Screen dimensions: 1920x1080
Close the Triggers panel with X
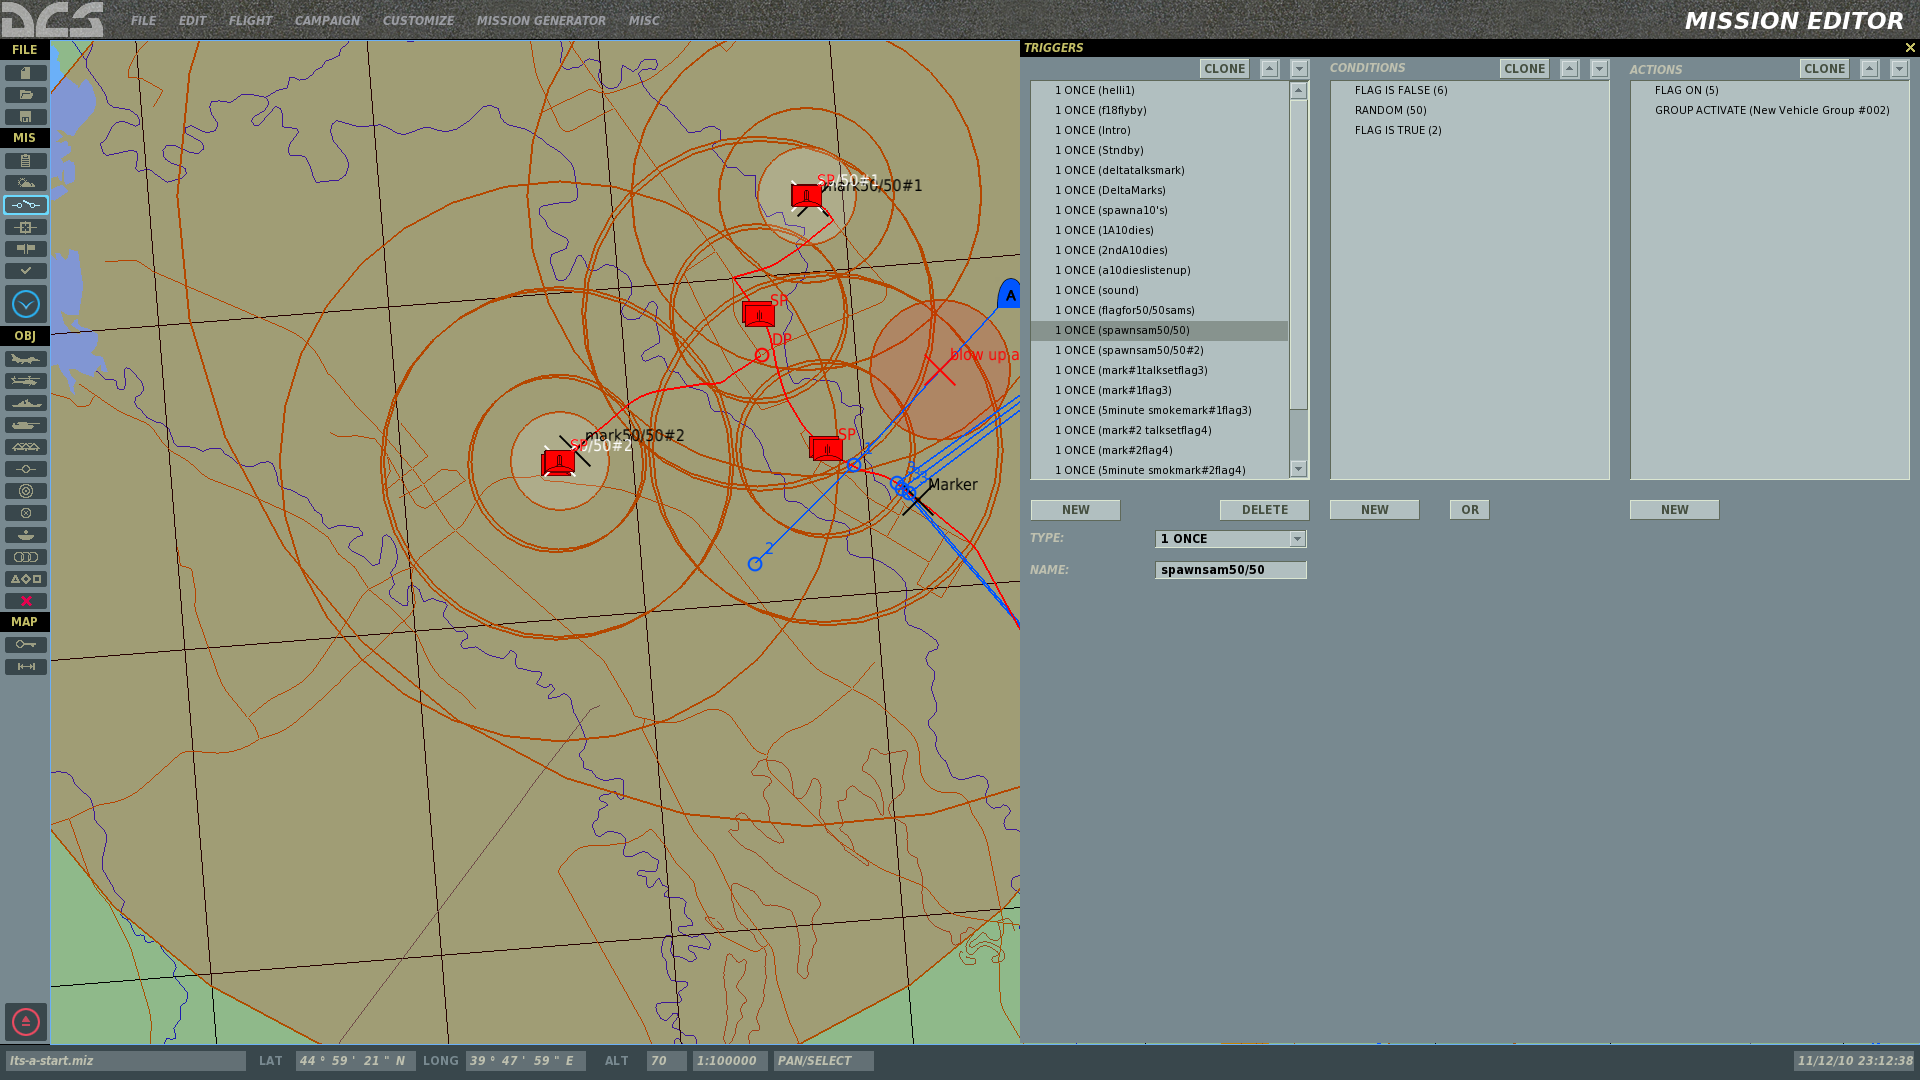(x=1910, y=48)
